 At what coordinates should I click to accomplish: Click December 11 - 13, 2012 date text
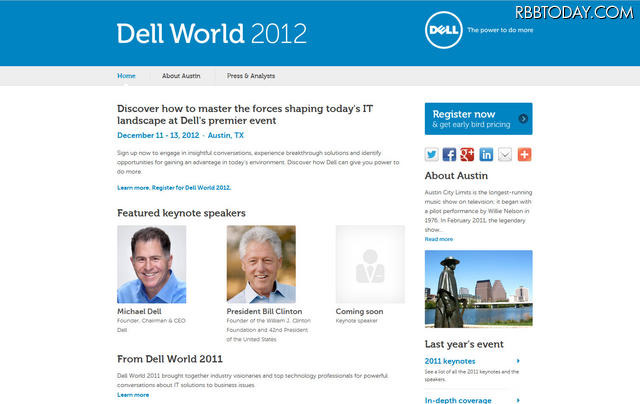(158, 135)
